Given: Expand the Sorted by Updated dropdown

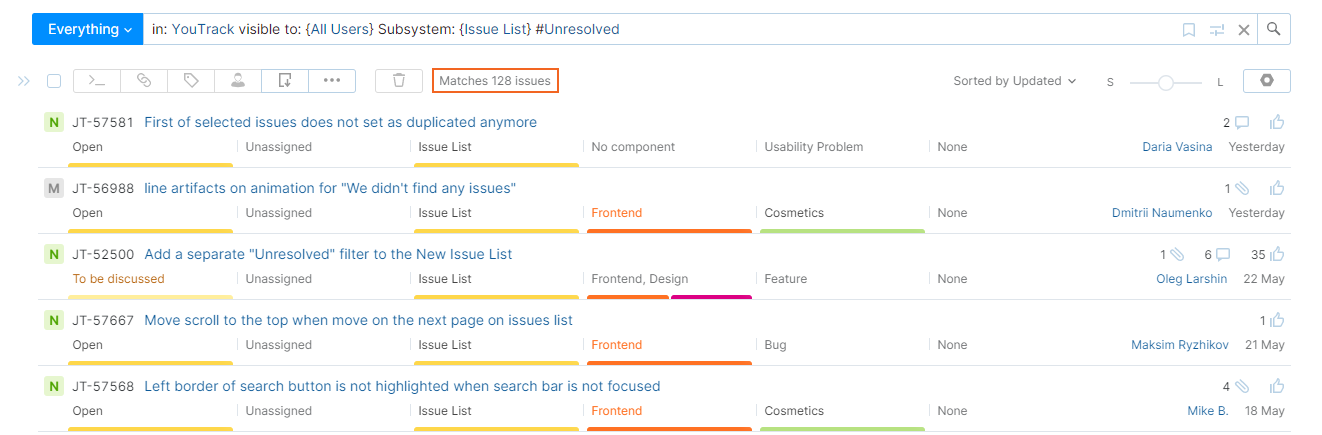Looking at the screenshot, I should tap(1014, 81).
